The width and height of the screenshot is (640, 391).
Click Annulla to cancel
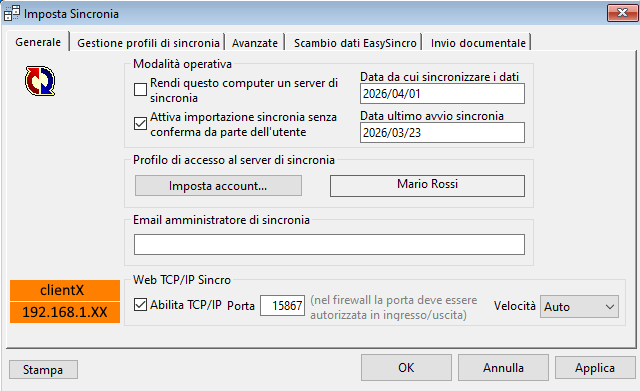pos(503,368)
